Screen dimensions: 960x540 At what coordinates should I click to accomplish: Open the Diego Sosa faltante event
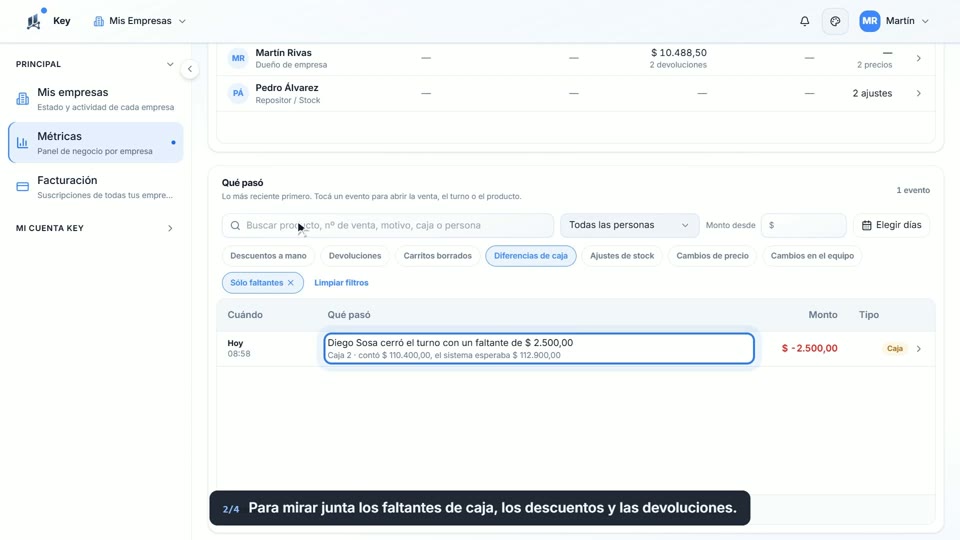pyautogui.click(x=539, y=348)
